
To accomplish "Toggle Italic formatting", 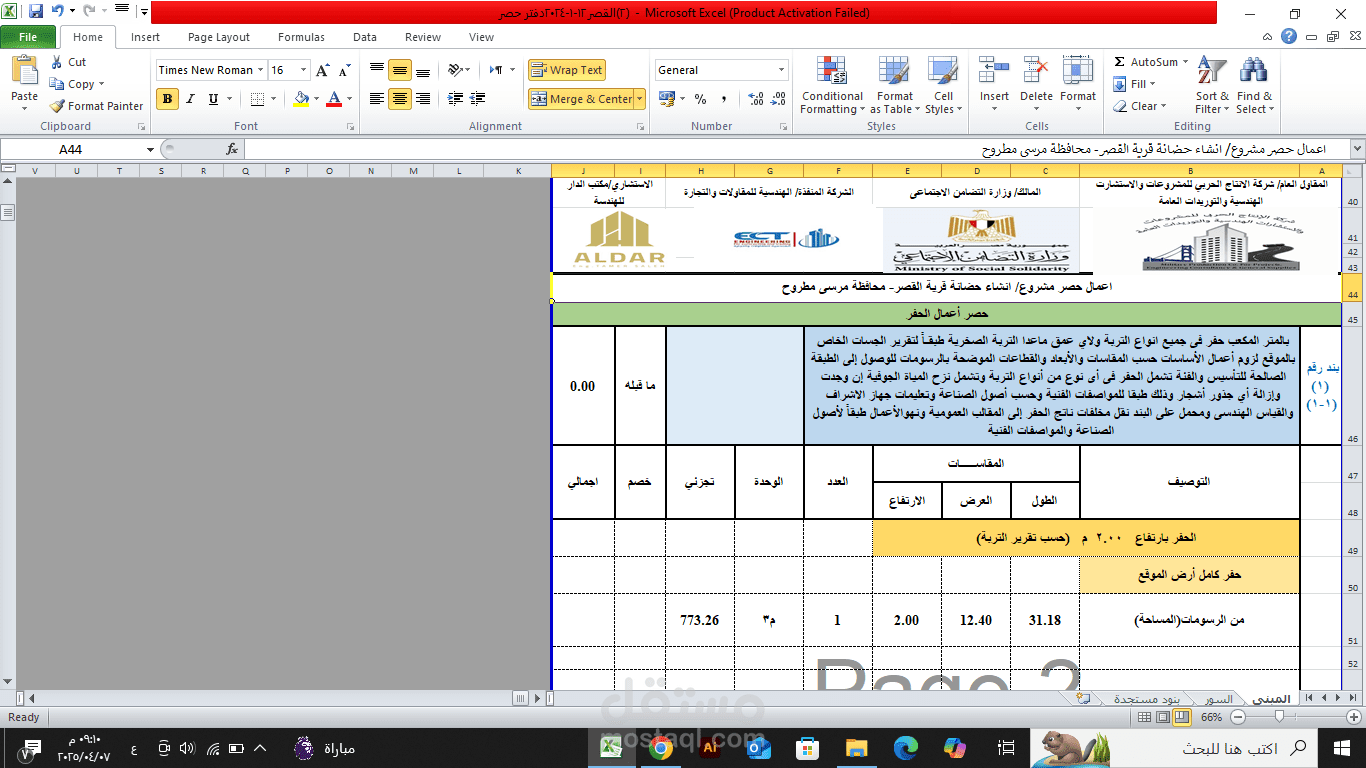I will (x=189, y=99).
